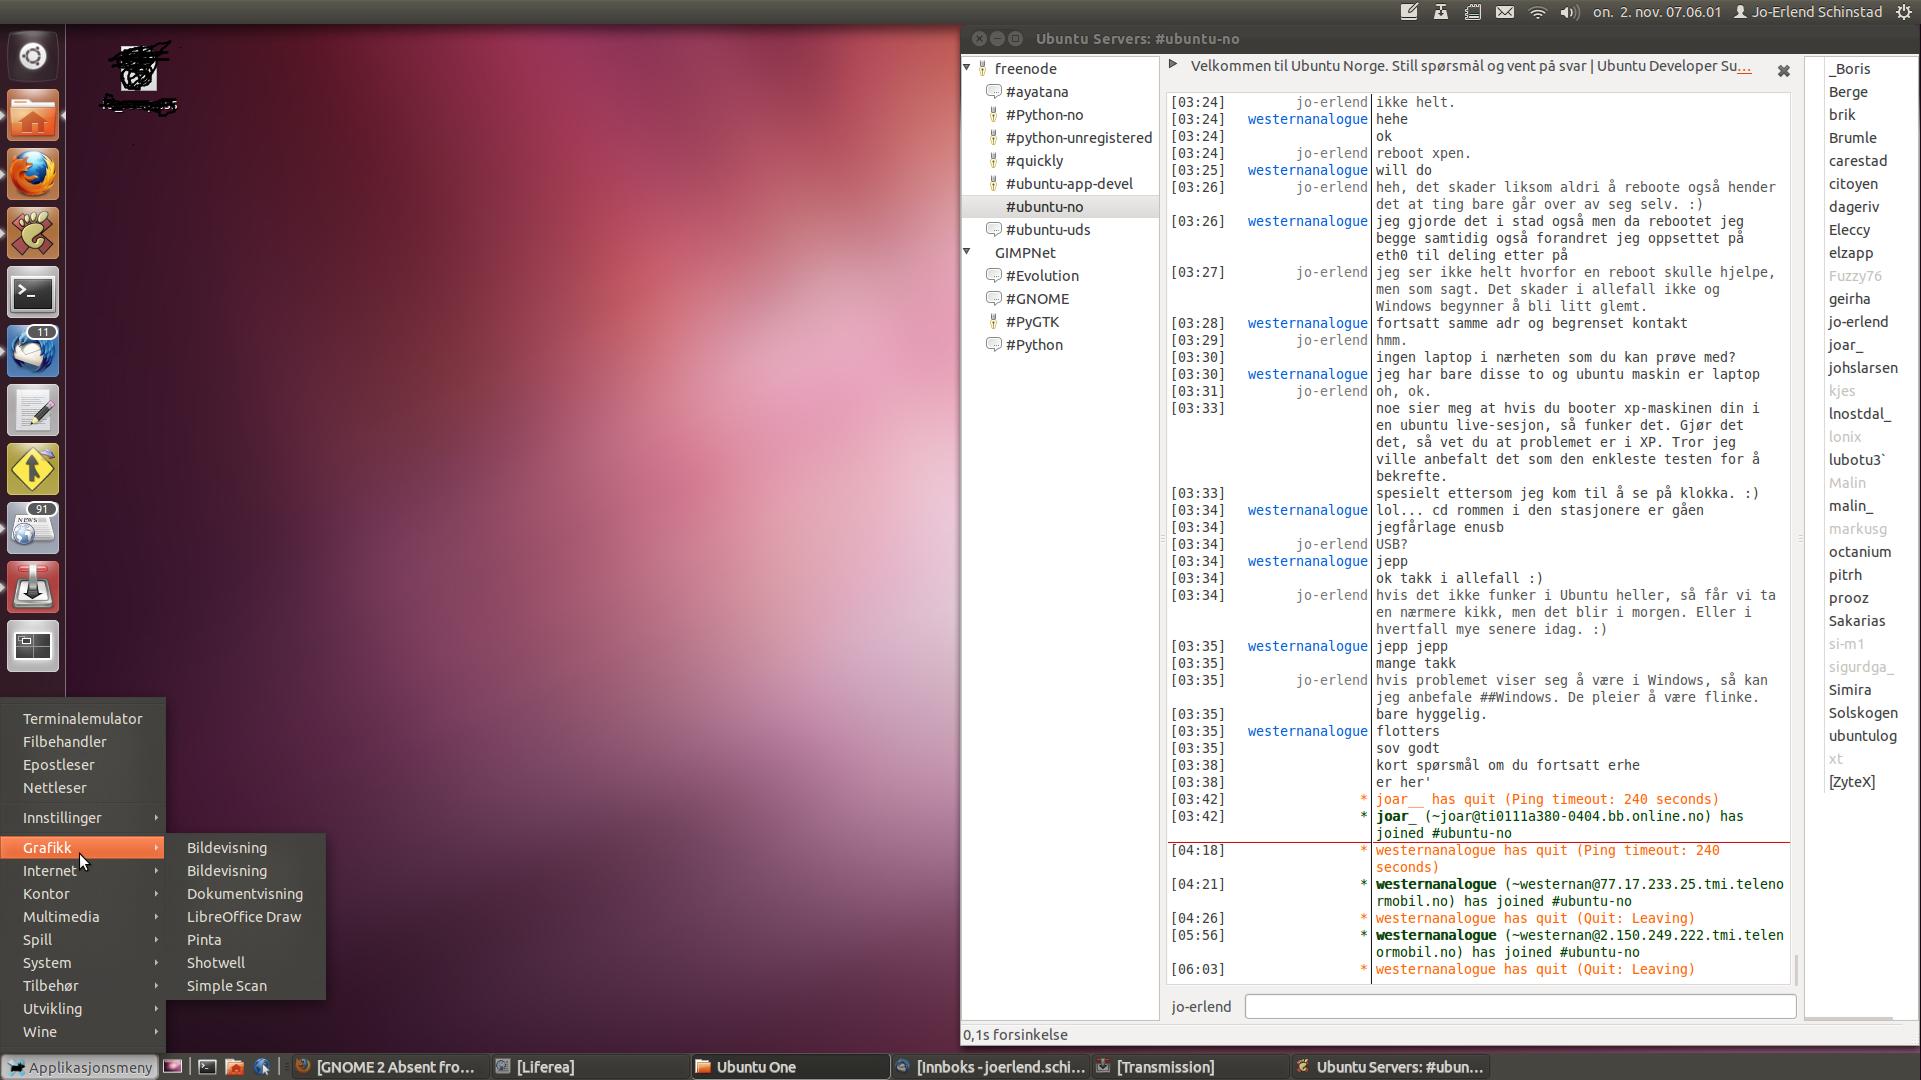Click the file manager quick-launch icon in bottom panel

point(235,1067)
